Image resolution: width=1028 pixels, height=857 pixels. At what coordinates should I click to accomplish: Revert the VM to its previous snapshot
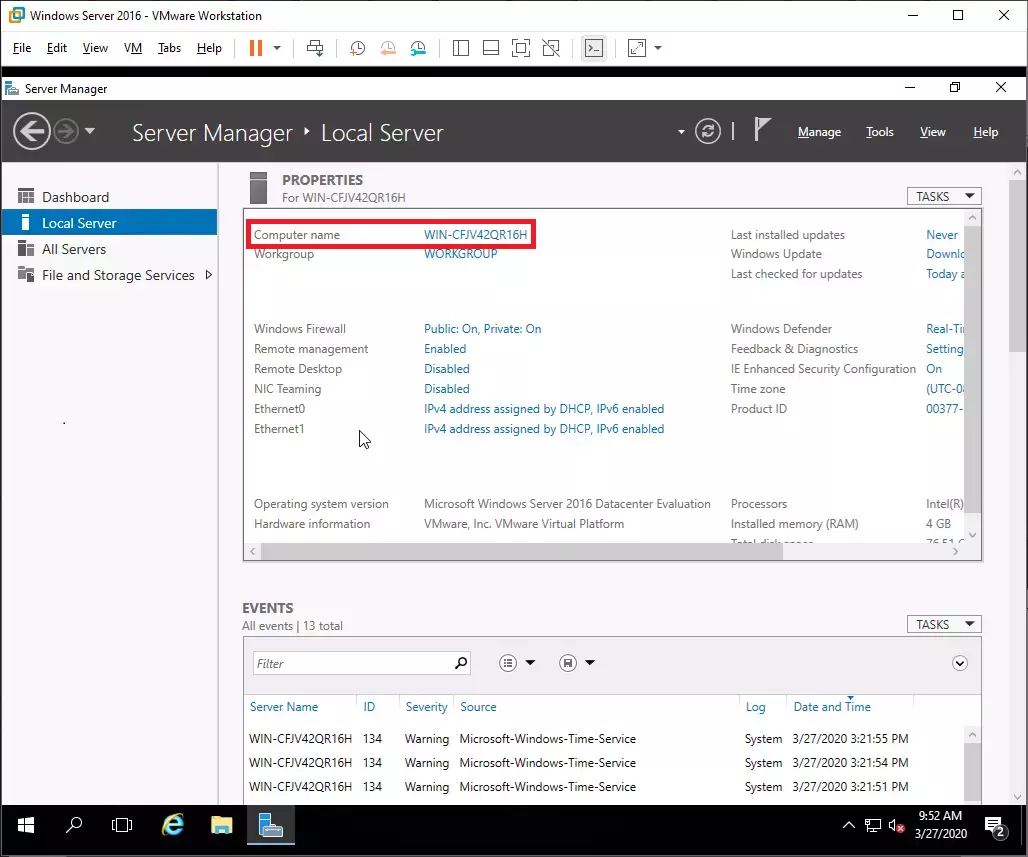388,48
